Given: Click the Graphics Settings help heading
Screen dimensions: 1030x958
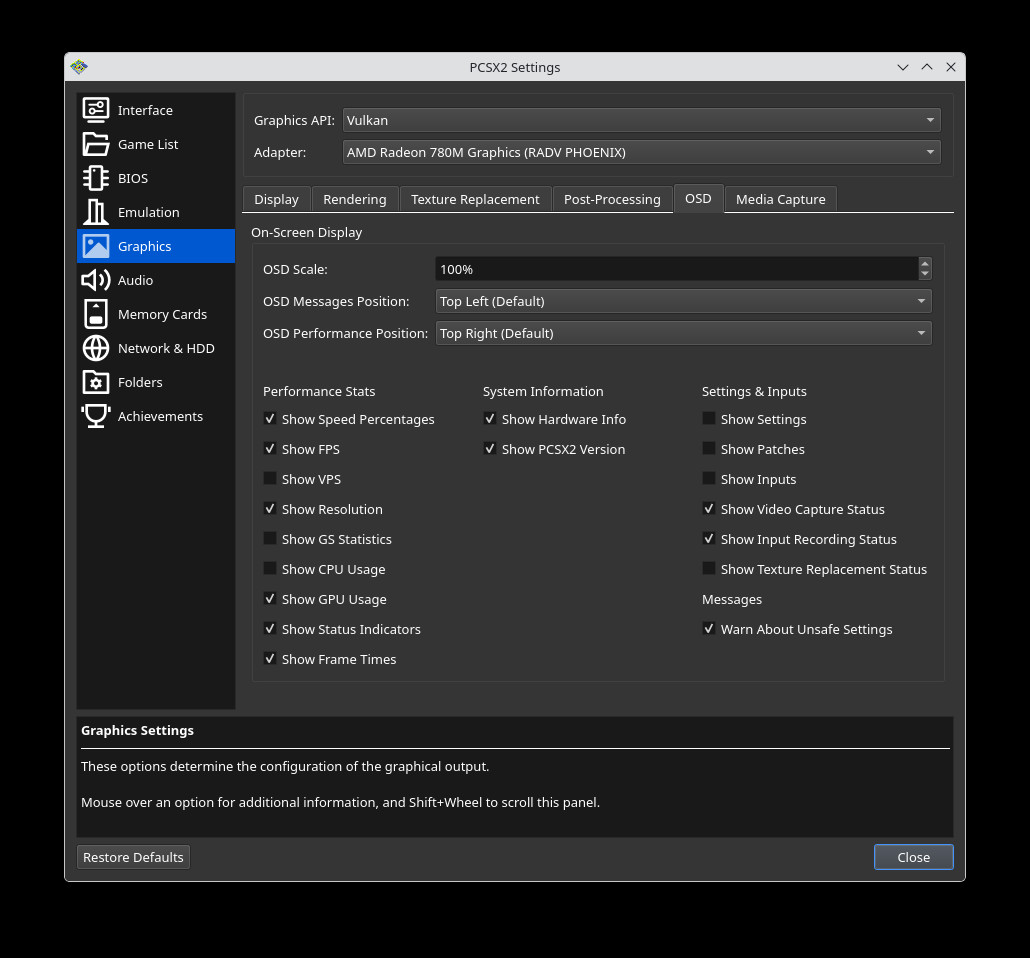Looking at the screenshot, I should coord(137,730).
